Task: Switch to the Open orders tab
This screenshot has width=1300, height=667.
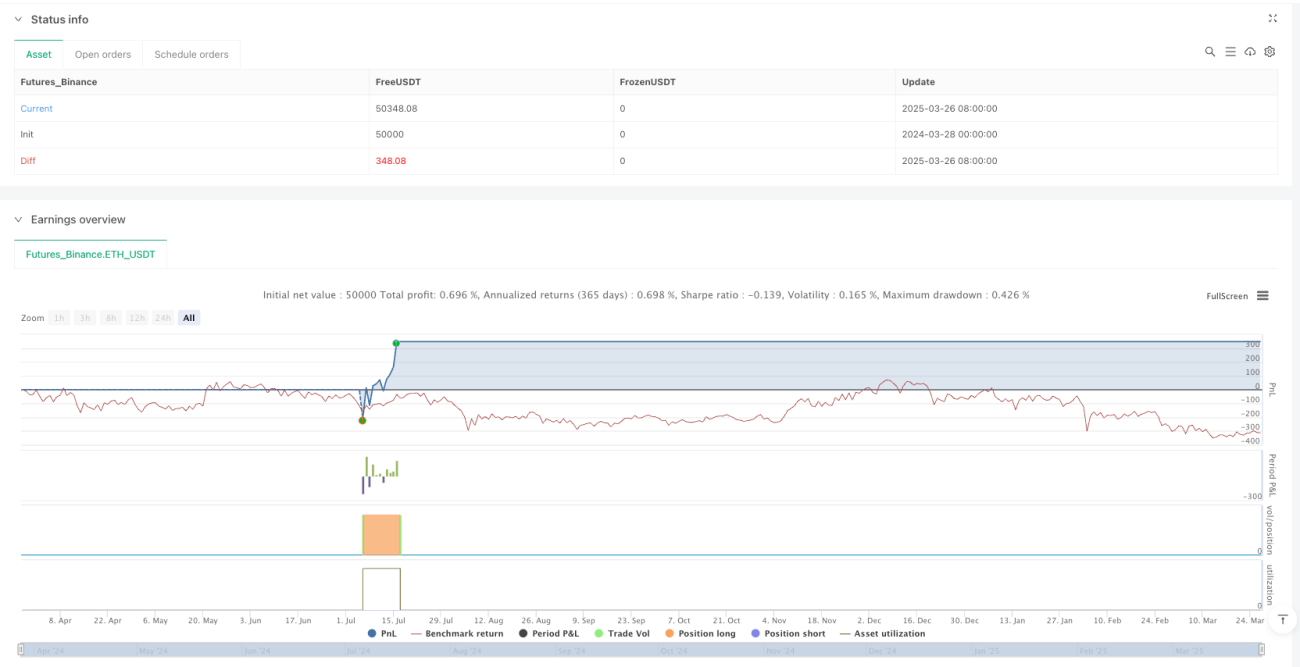Action: pyautogui.click(x=103, y=54)
